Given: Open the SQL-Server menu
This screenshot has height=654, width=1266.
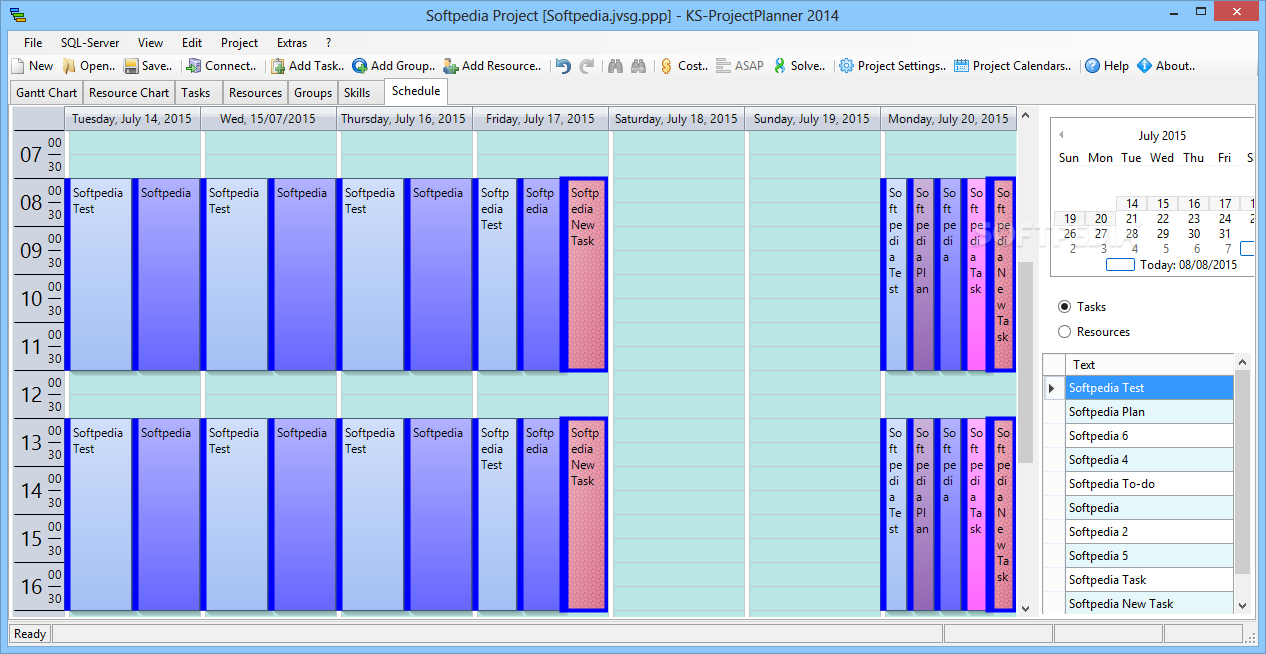Looking at the screenshot, I should [89, 43].
